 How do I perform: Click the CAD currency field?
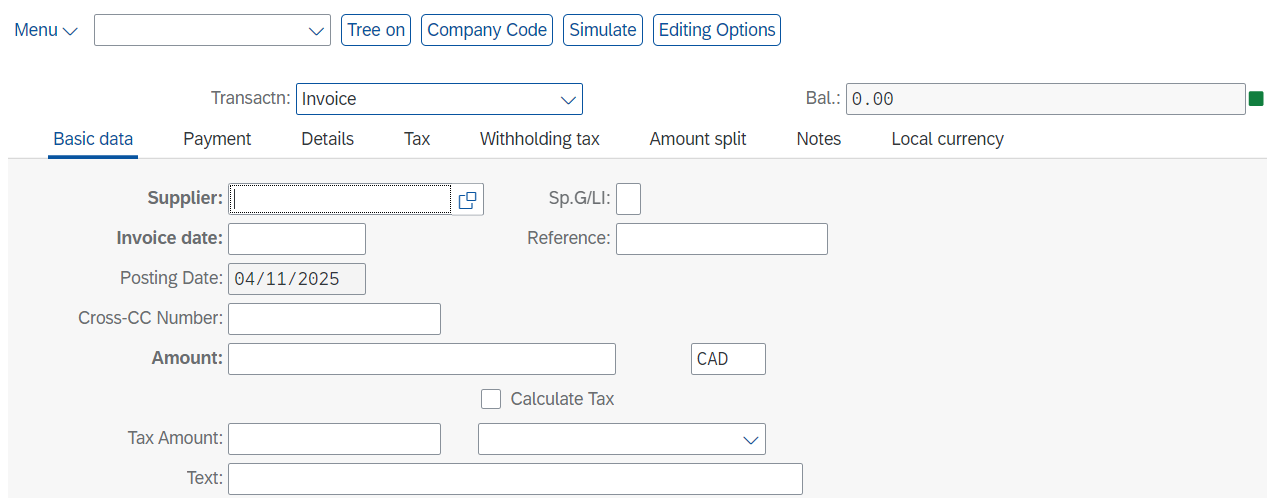[728, 359]
